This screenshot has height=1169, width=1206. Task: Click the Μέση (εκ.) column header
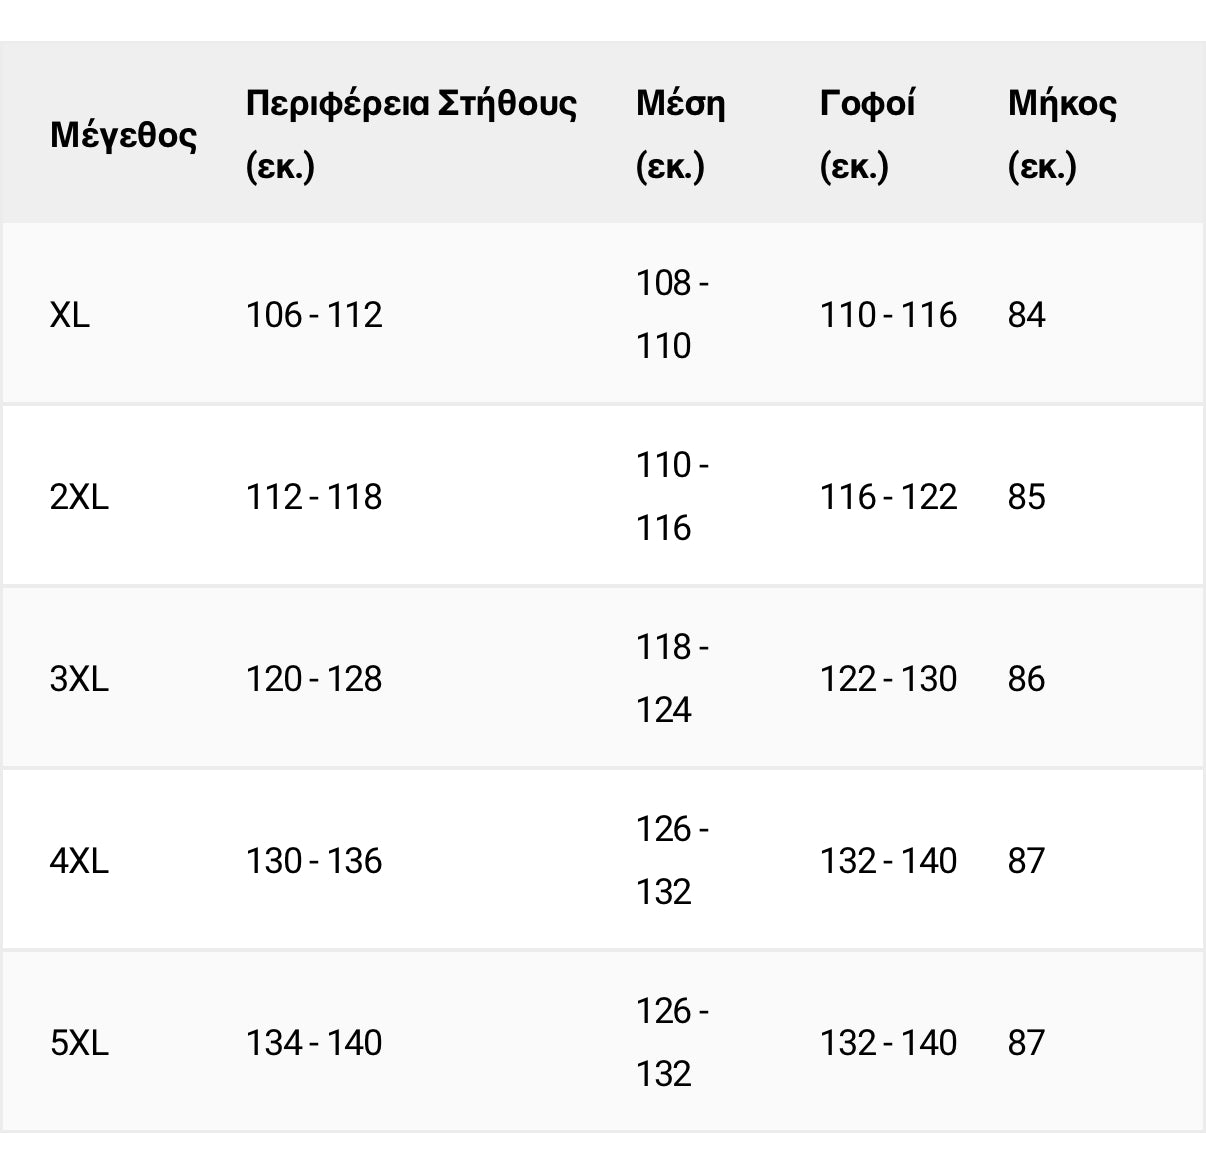(681, 134)
